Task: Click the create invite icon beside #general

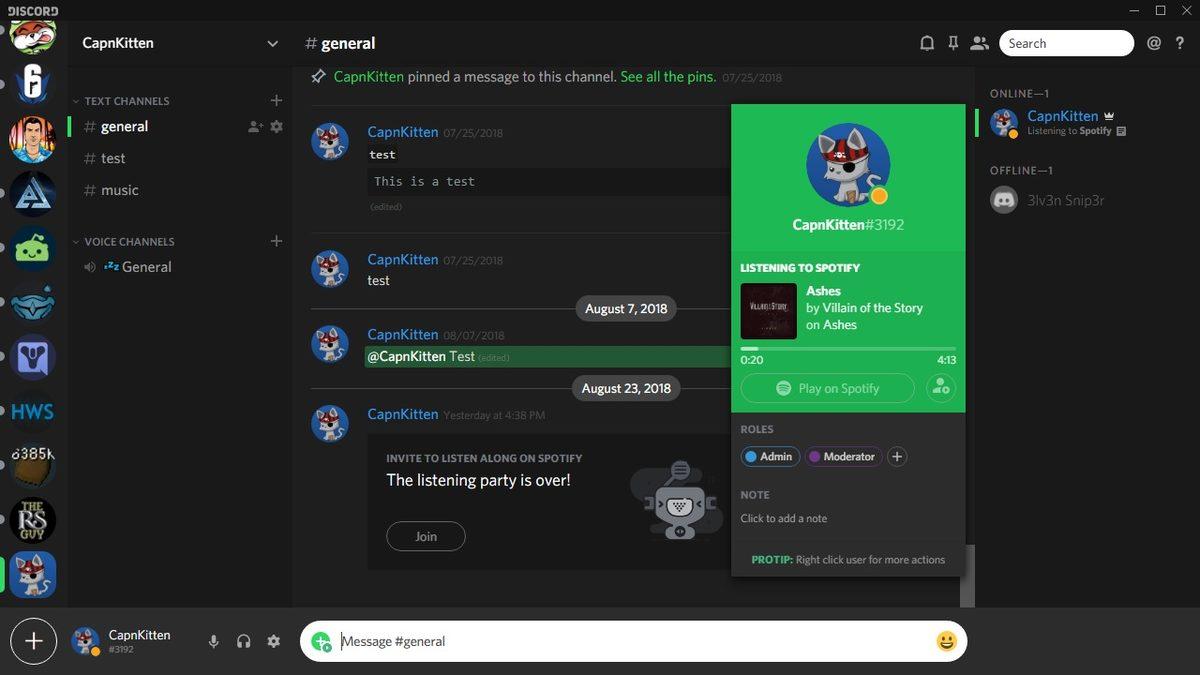Action: click(x=256, y=126)
